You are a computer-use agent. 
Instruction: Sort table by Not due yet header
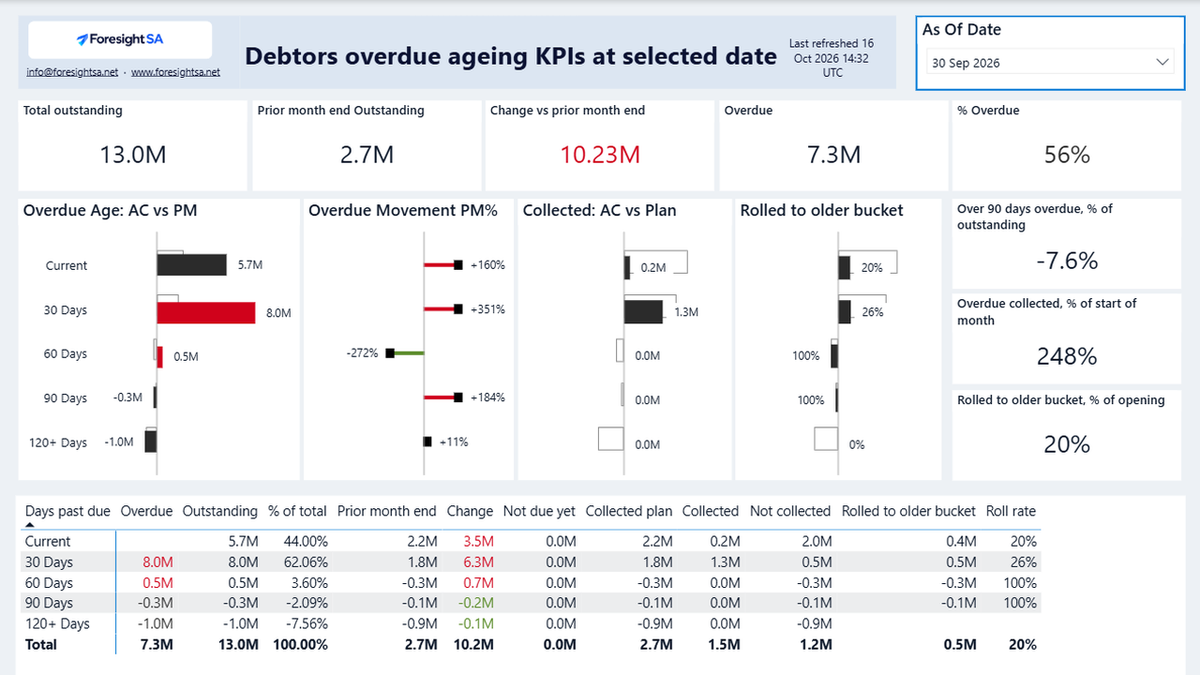[539, 511]
